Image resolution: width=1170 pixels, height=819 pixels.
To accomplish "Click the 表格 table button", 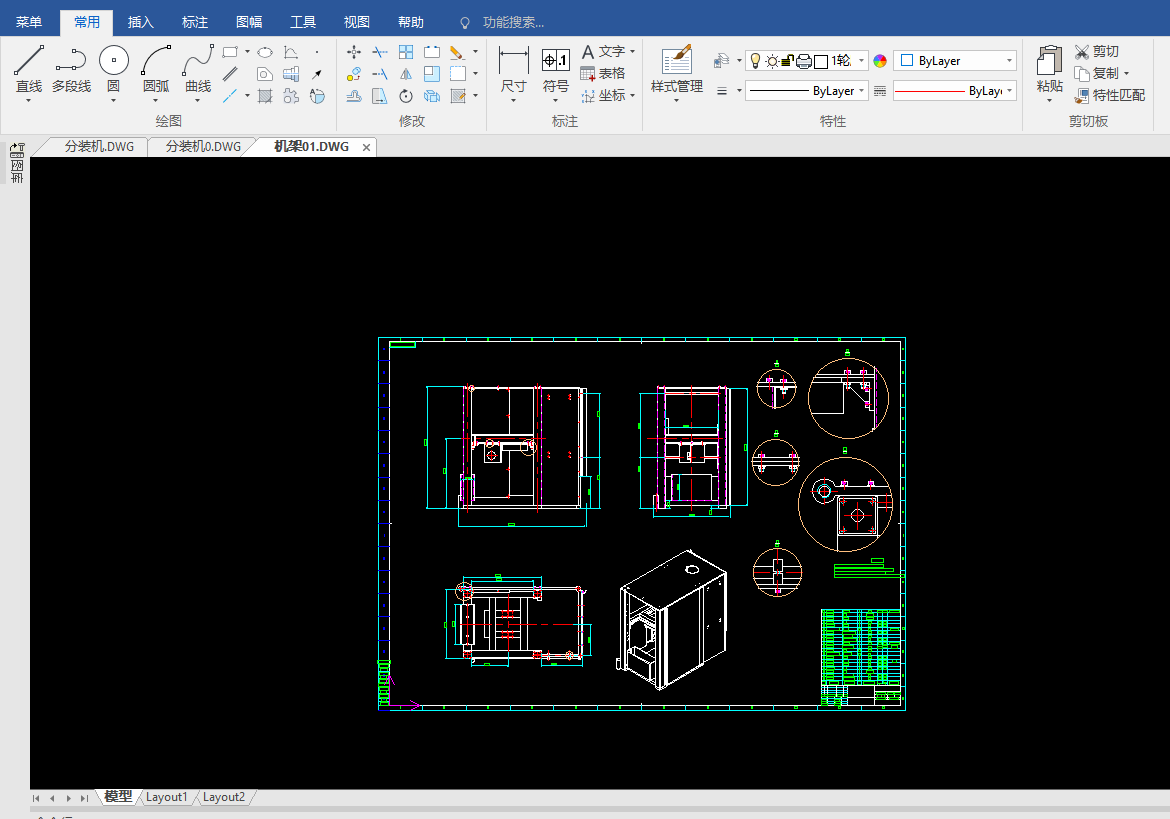I will [x=603, y=73].
